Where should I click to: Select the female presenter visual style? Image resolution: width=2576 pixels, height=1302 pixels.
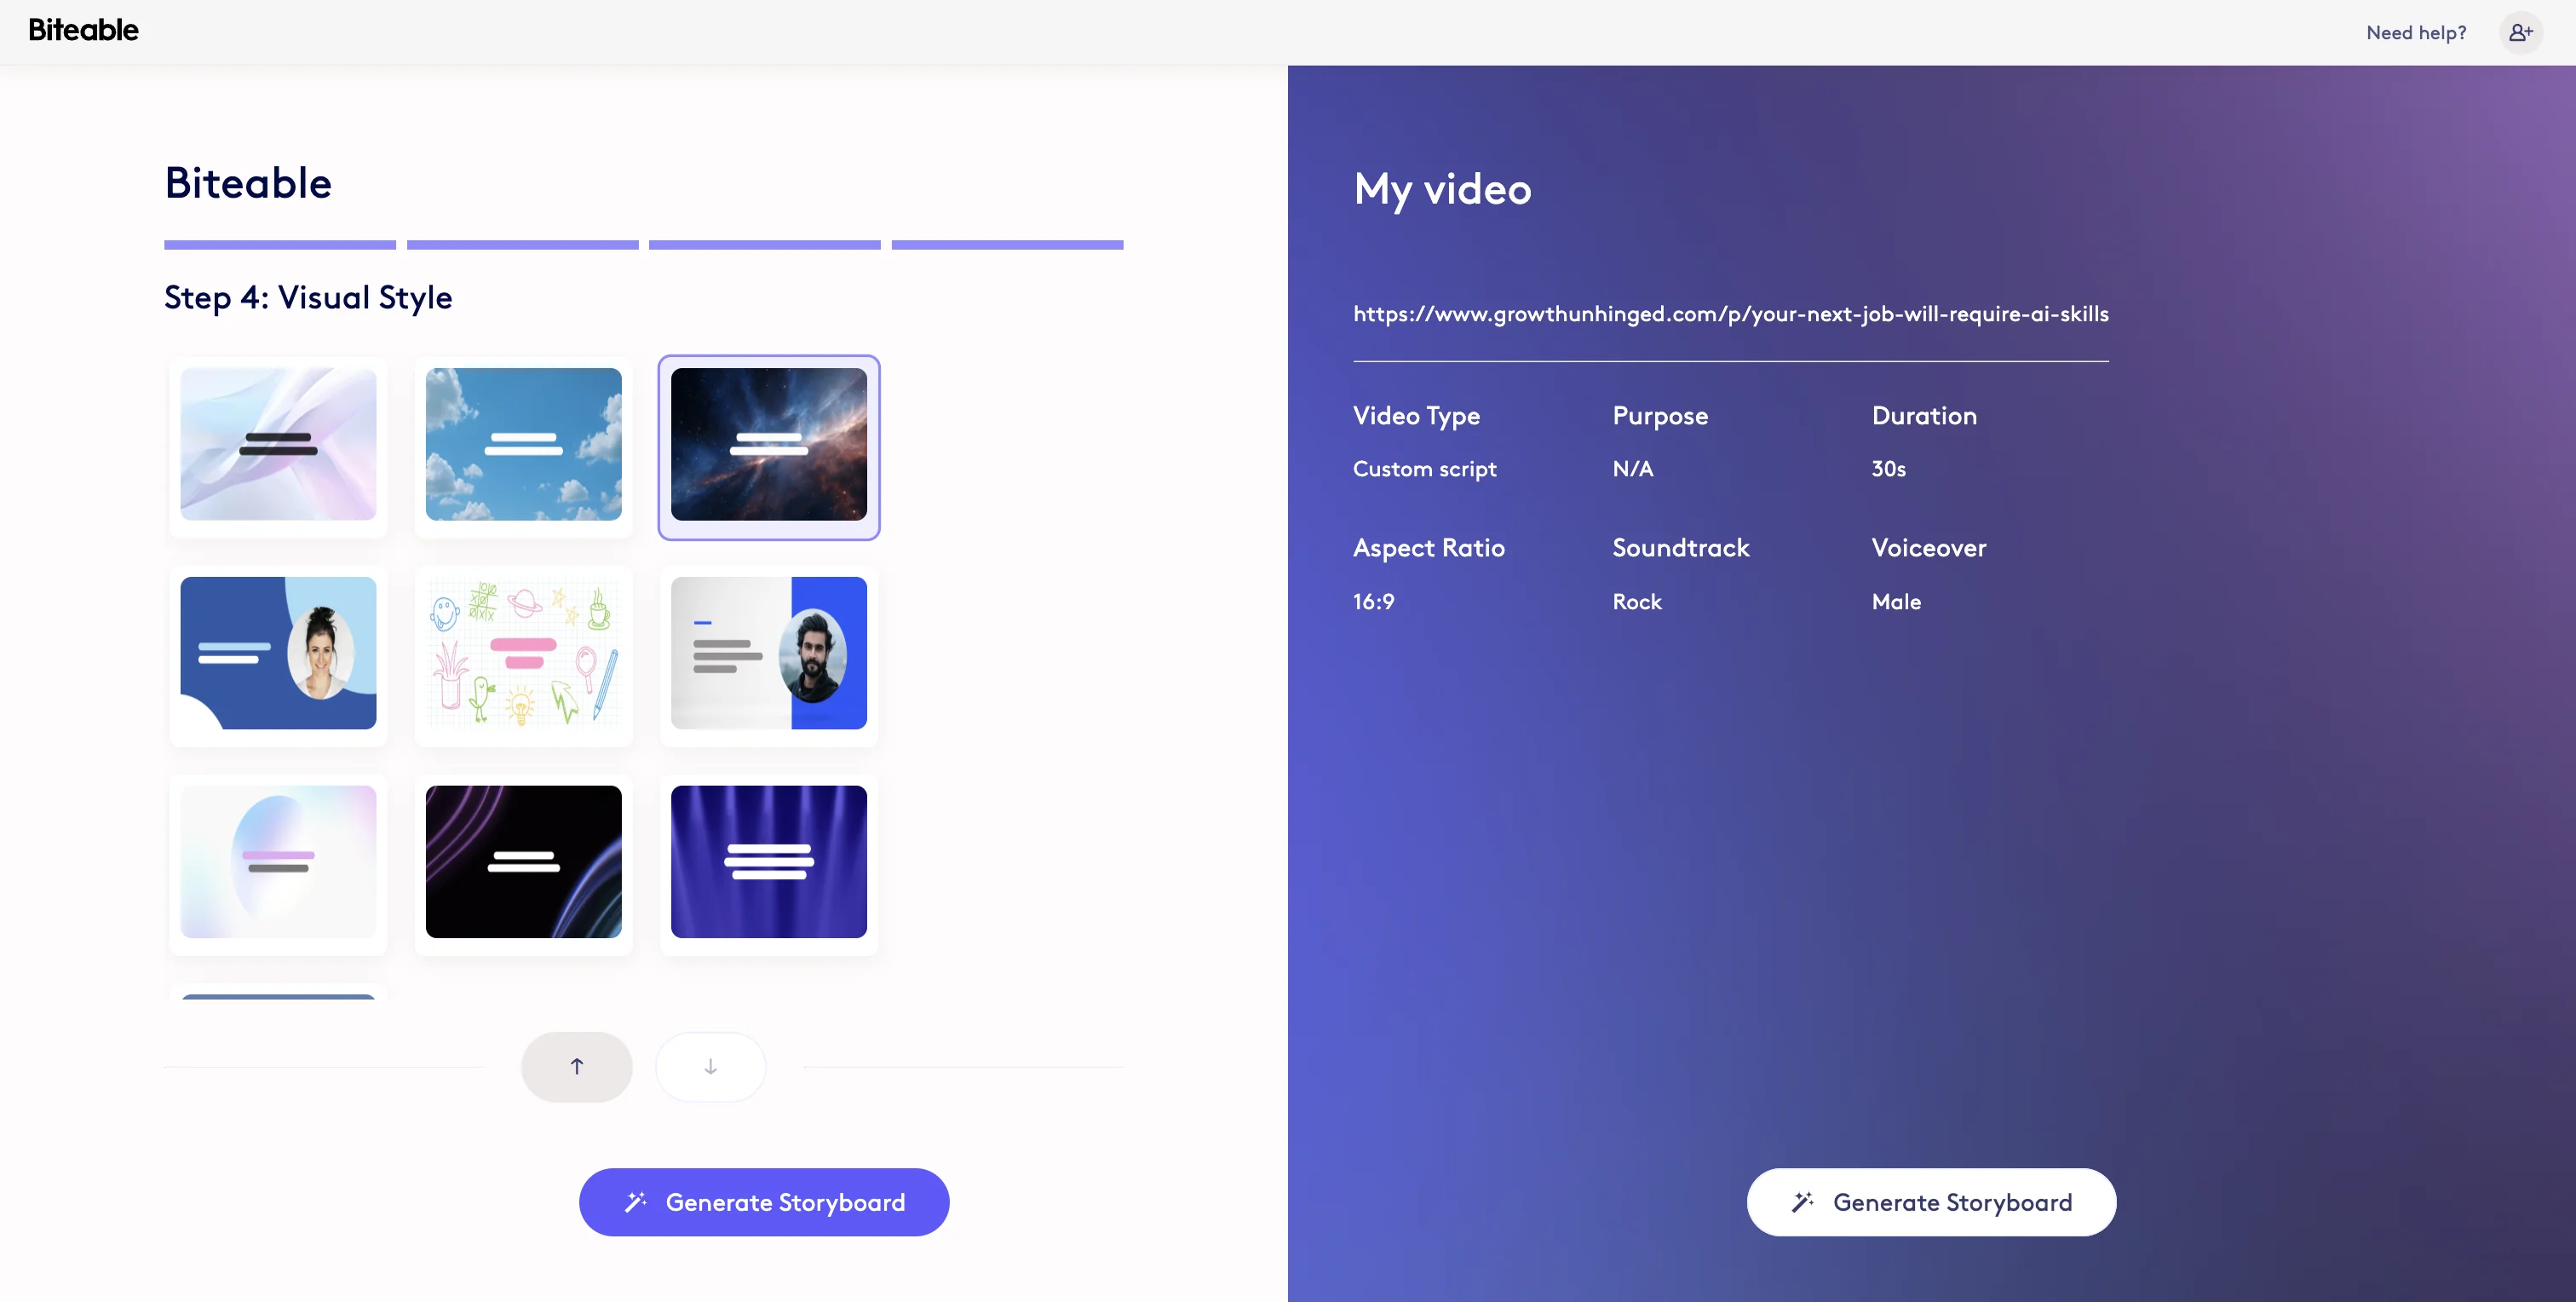[277, 655]
